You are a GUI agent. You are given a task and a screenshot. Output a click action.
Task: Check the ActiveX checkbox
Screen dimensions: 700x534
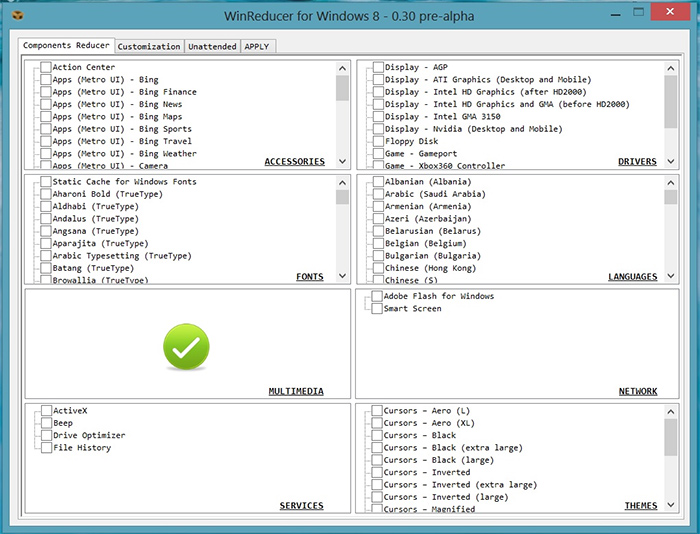click(46, 410)
